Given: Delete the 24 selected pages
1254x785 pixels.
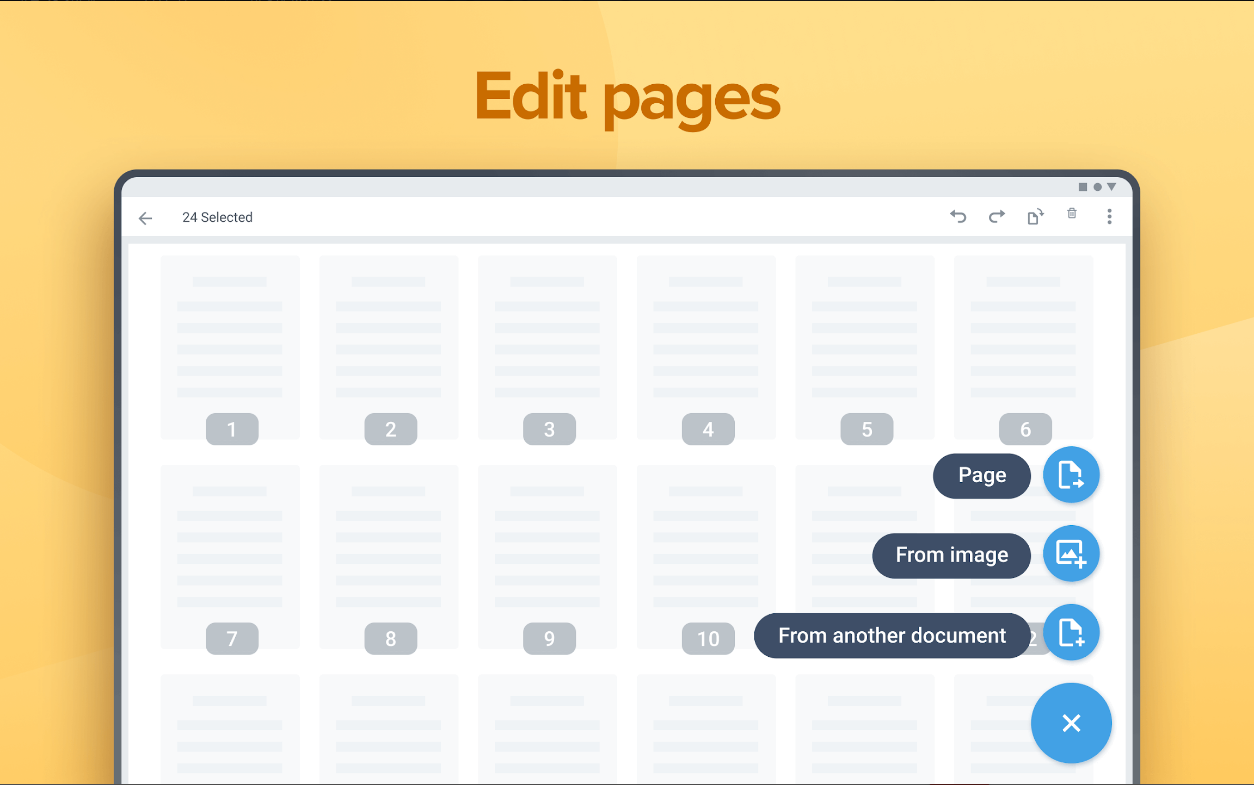Looking at the screenshot, I should point(1071,216).
